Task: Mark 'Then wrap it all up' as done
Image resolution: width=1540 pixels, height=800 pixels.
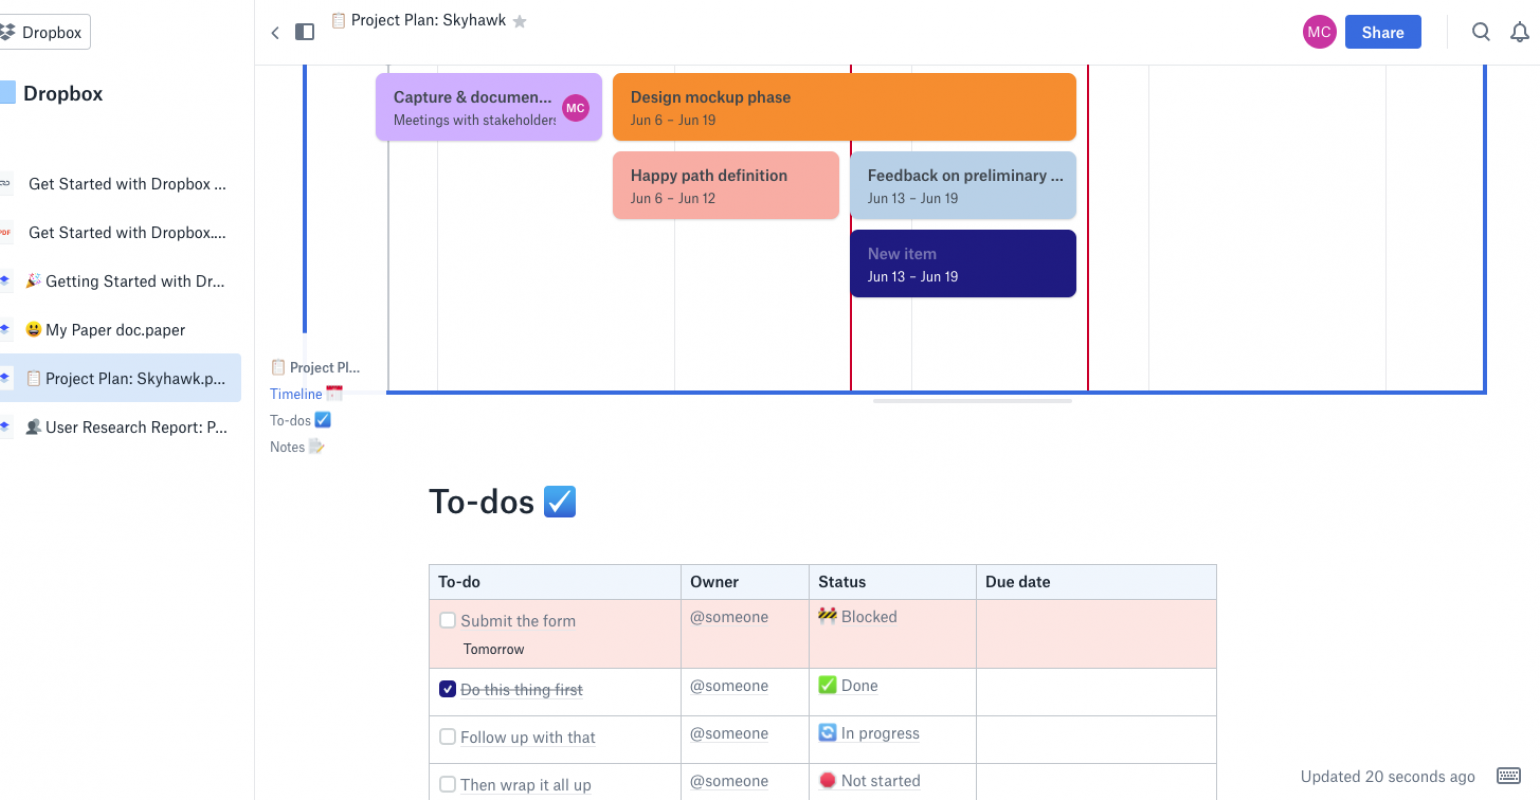Action: (x=447, y=785)
